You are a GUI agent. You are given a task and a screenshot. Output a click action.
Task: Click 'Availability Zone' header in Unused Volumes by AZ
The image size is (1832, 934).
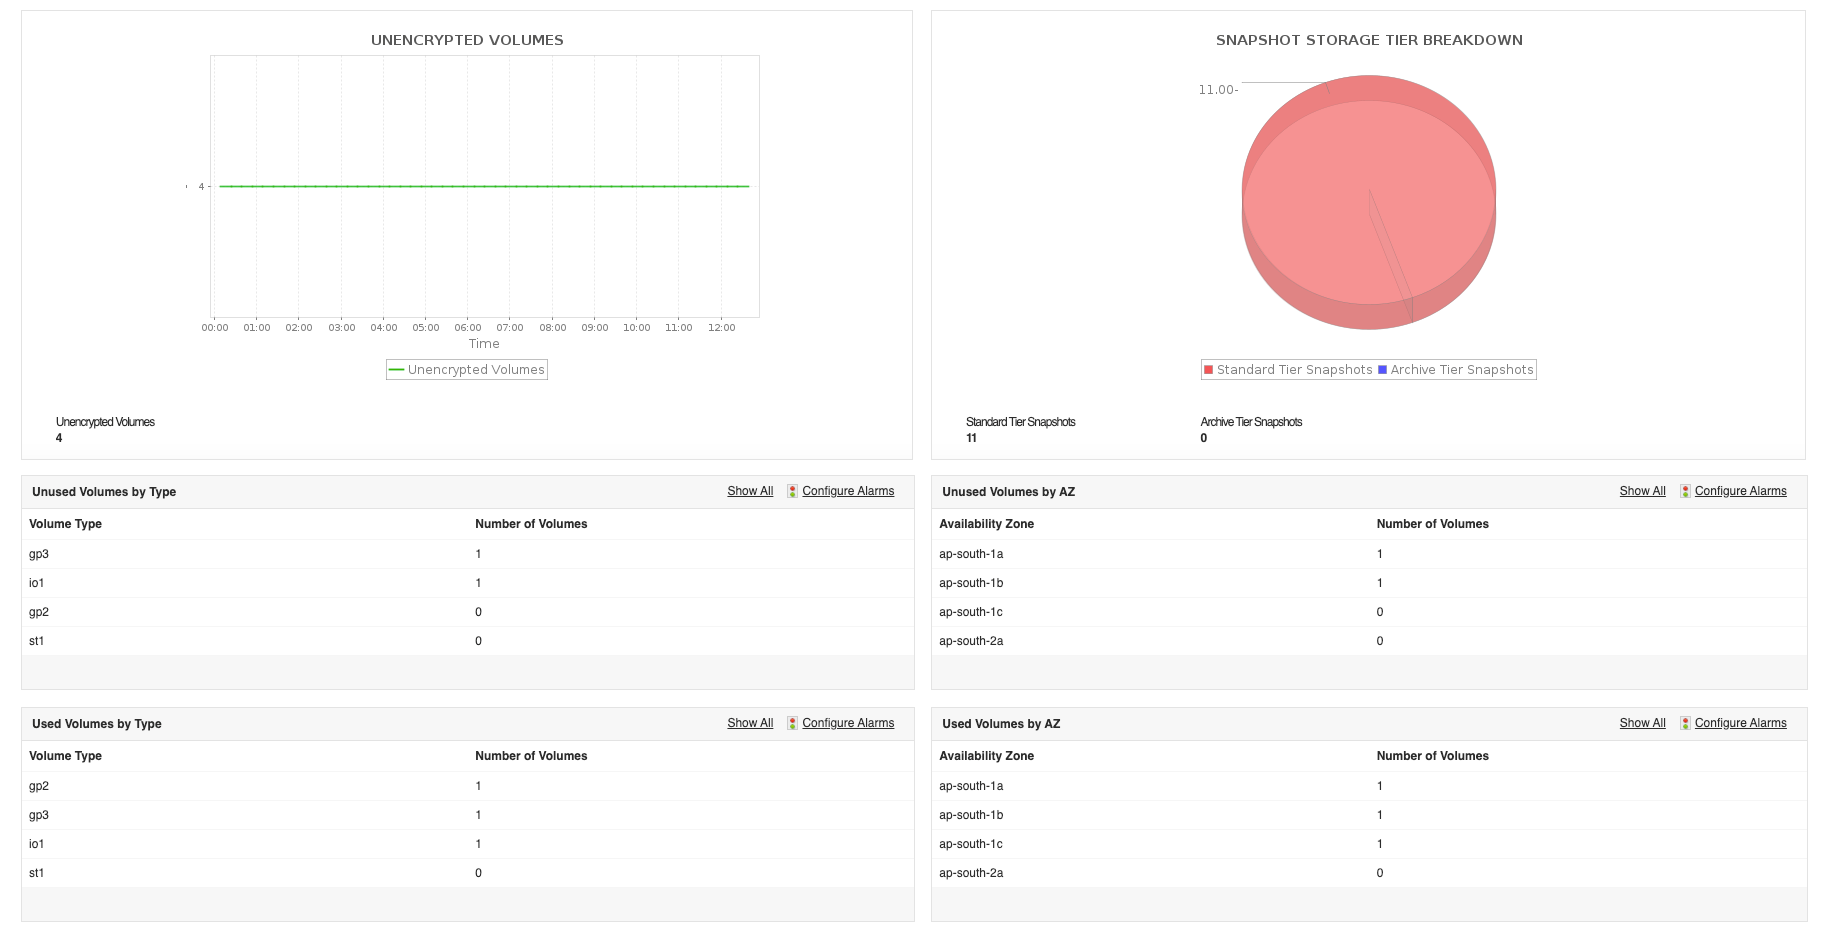click(x=987, y=524)
